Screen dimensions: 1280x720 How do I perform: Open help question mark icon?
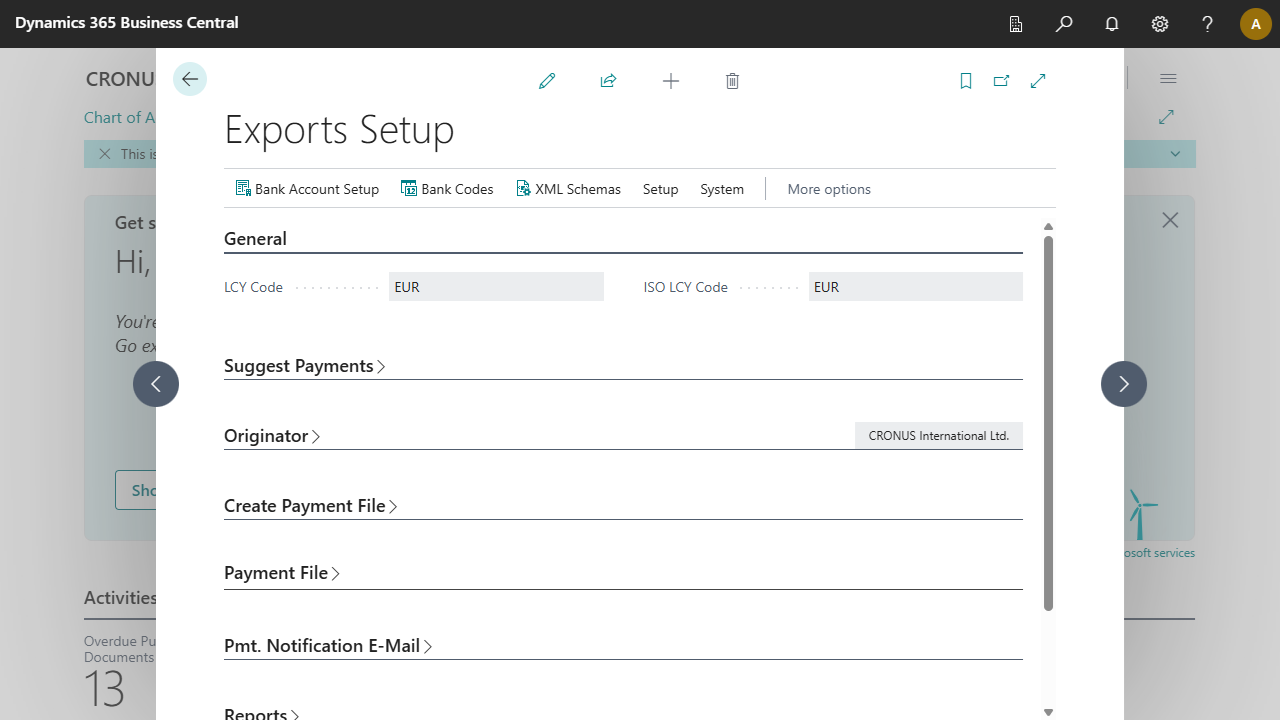point(1208,24)
